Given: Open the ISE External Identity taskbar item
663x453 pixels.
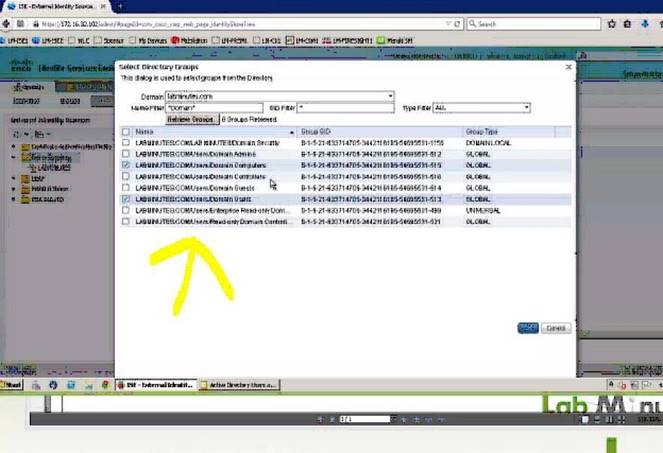Looking at the screenshot, I should click(156, 385).
